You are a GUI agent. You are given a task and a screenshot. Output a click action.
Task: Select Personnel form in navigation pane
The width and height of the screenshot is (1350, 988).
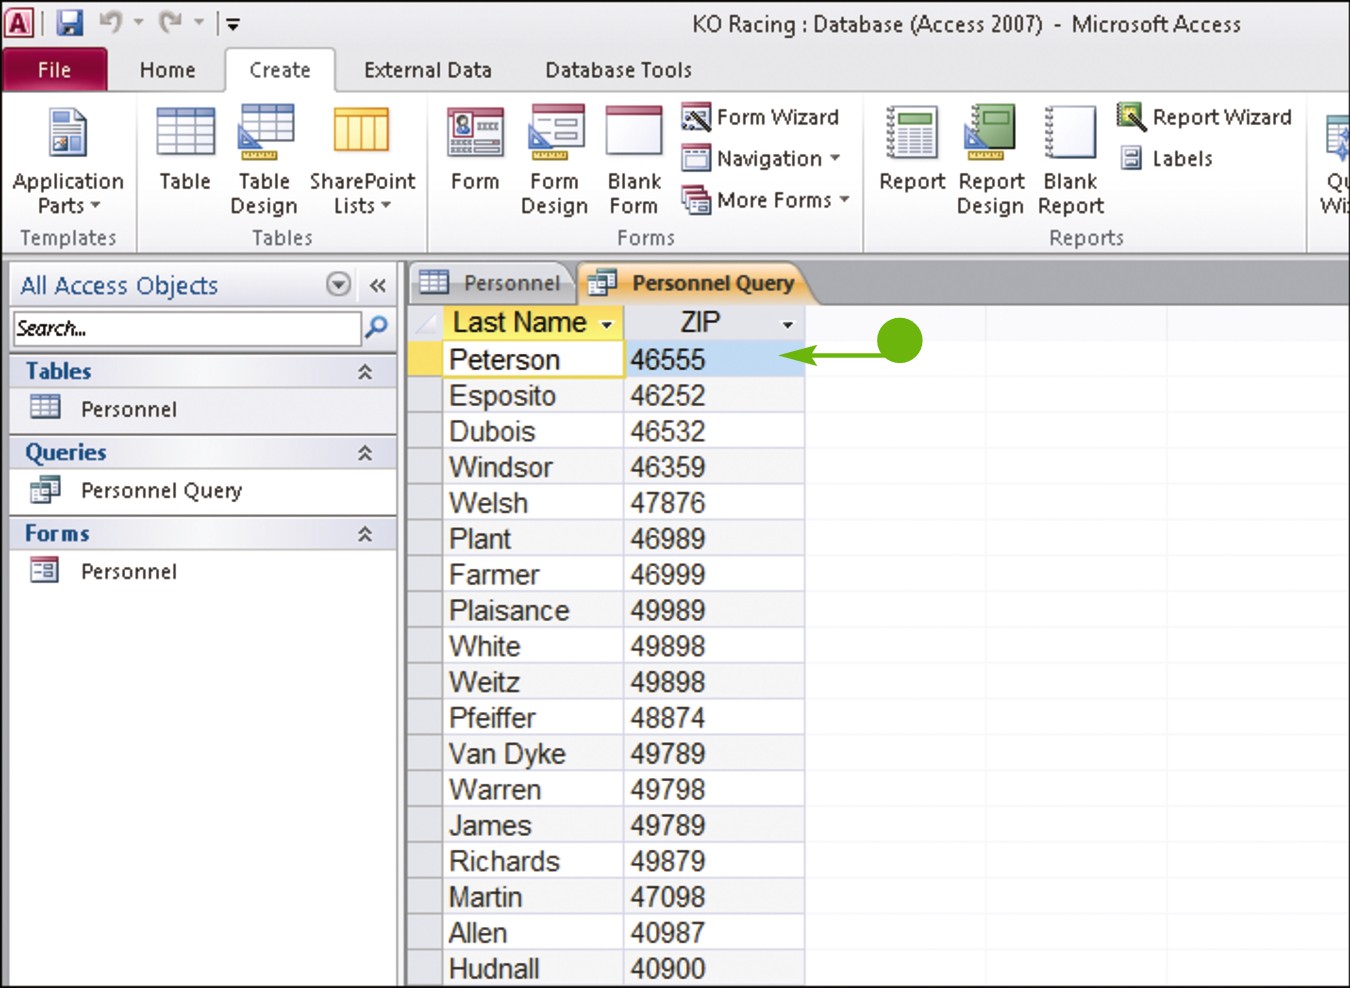[x=203, y=571]
